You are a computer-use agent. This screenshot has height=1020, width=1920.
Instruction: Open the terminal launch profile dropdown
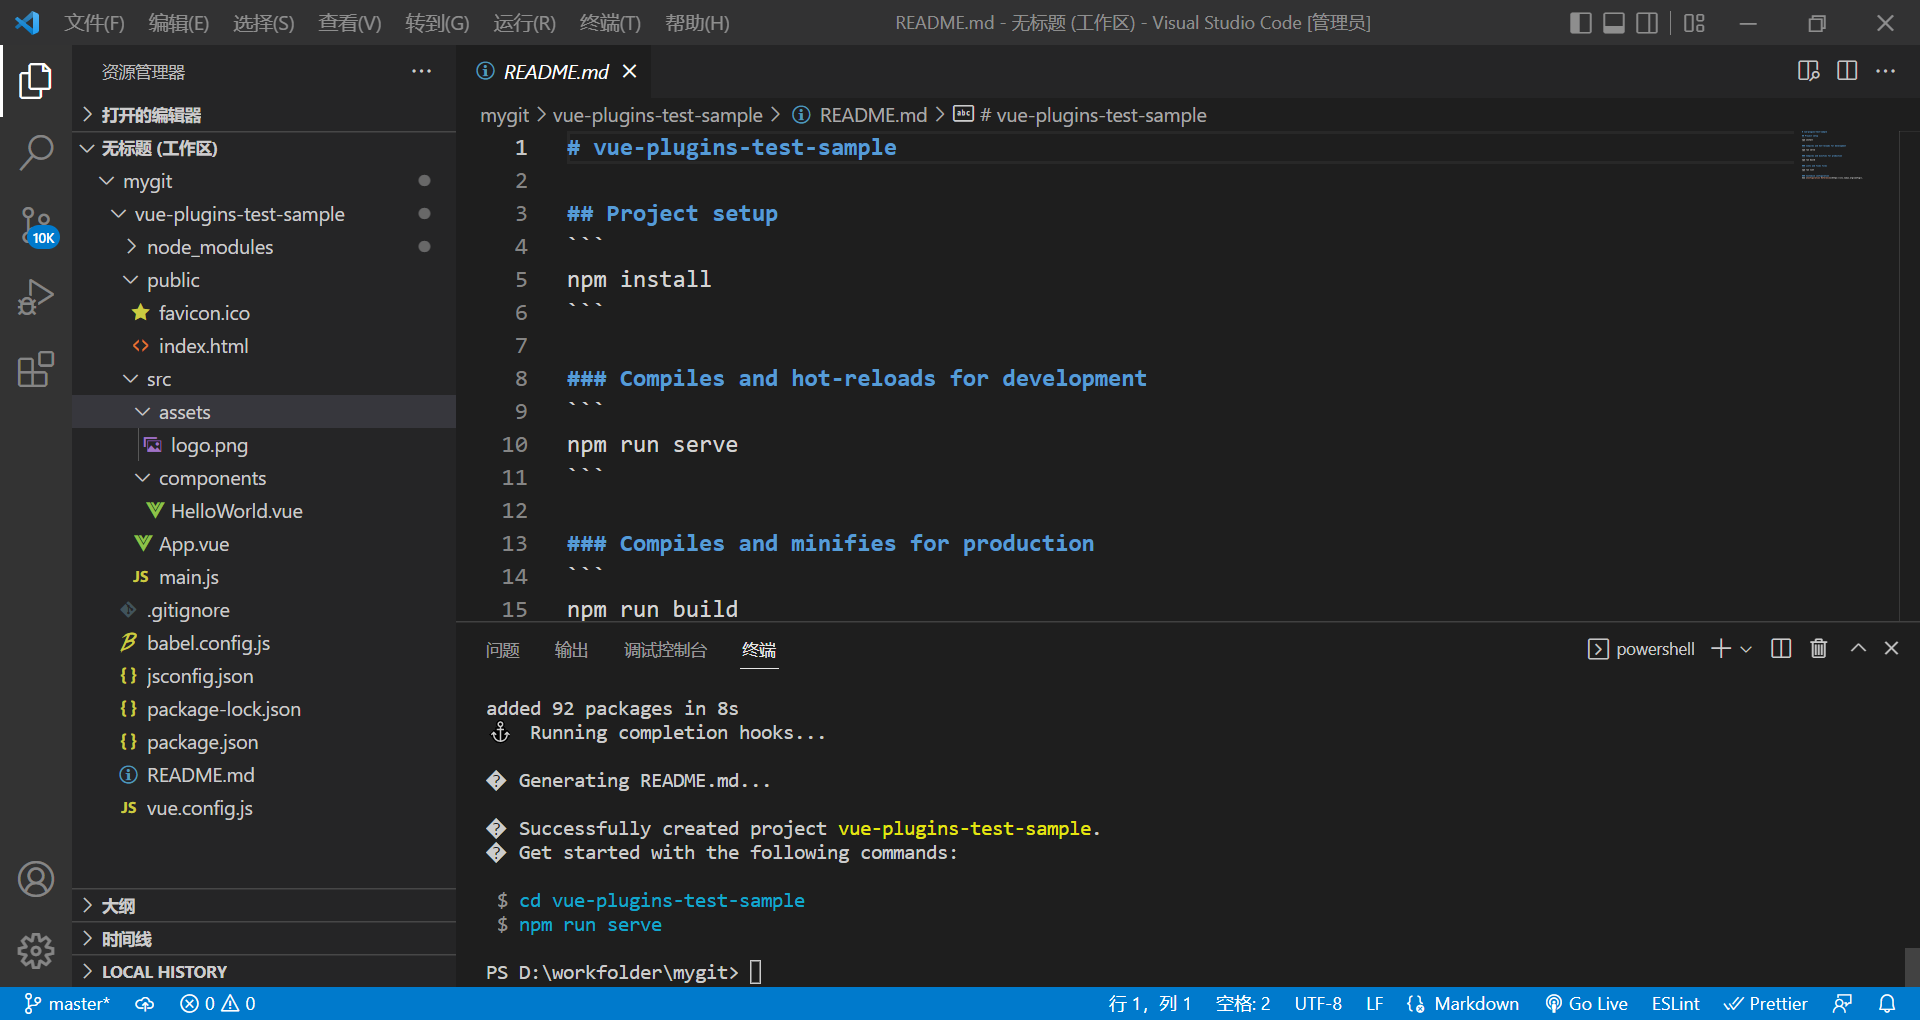[x=1746, y=648]
